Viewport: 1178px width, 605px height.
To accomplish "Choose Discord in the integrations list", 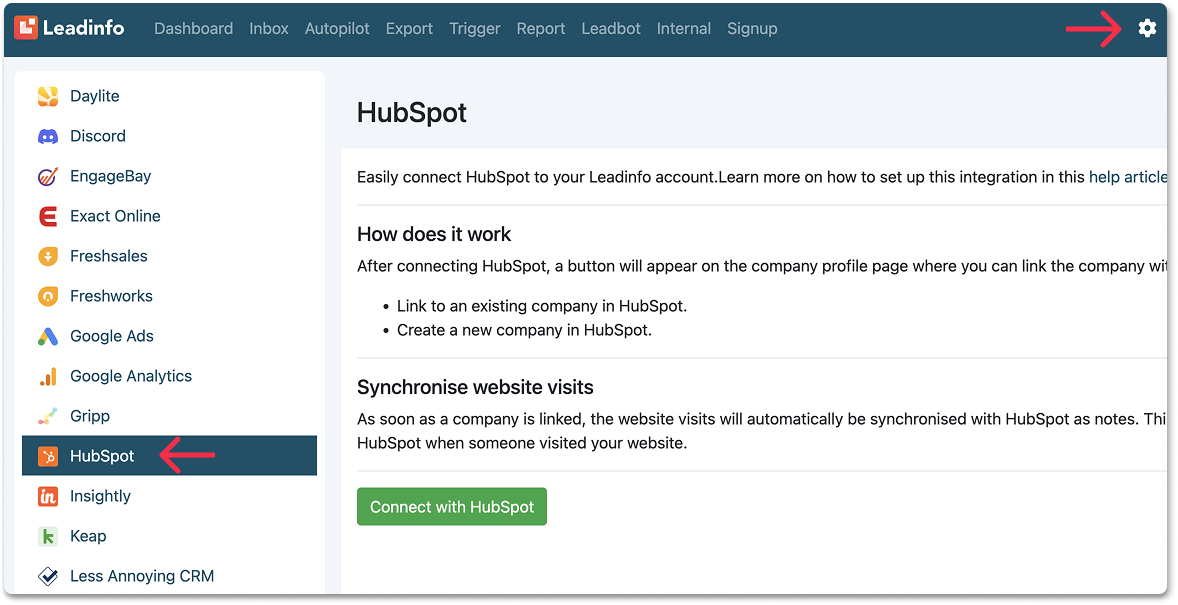I will point(98,136).
